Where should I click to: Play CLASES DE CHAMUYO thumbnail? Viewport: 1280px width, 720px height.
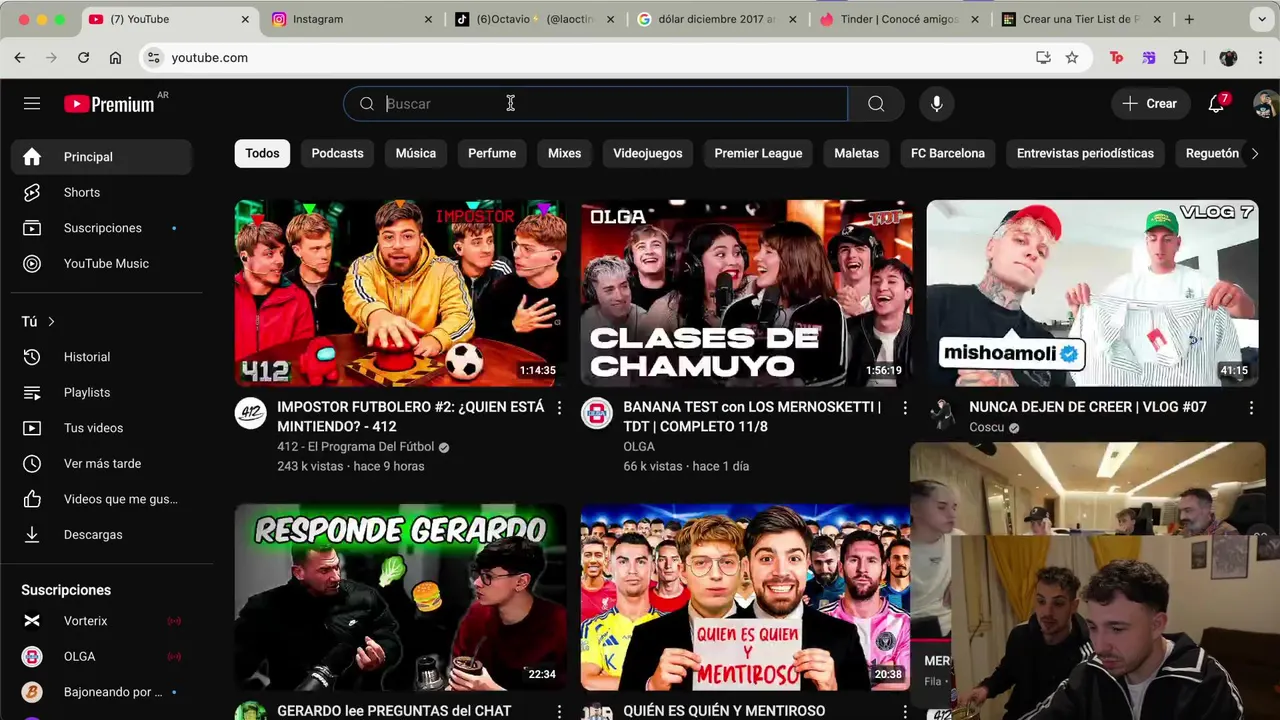(746, 293)
